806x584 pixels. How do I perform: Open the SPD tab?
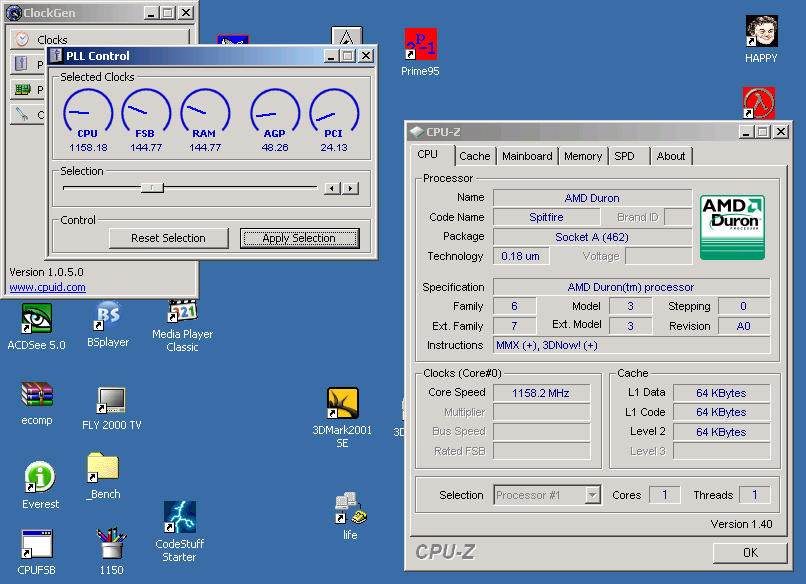click(x=624, y=156)
